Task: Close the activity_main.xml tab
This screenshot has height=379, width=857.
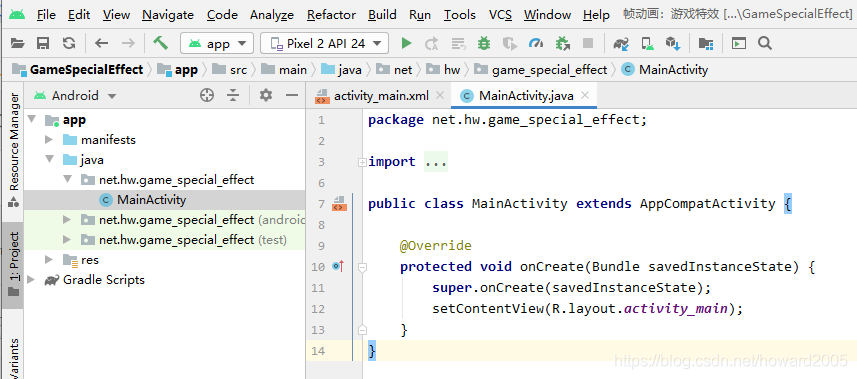Action: click(x=439, y=96)
